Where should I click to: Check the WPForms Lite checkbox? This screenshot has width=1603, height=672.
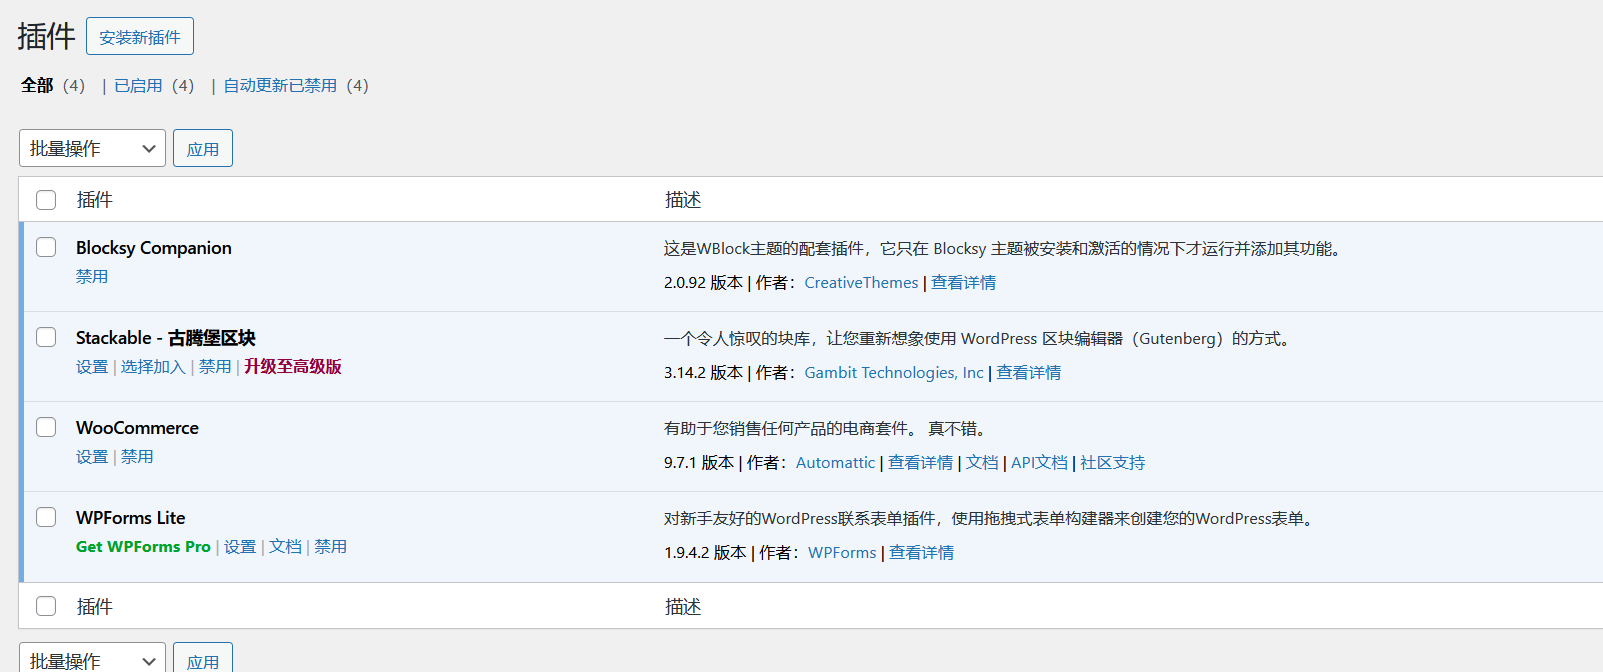pos(46,517)
